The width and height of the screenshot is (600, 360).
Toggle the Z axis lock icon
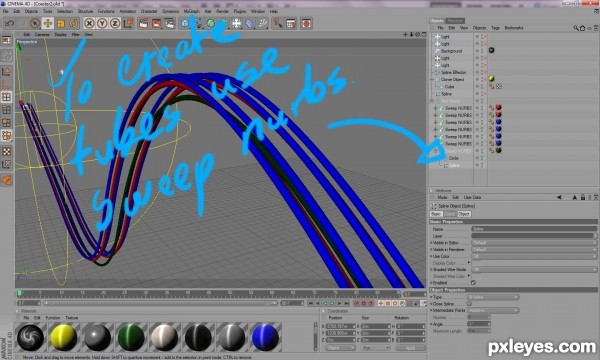coord(115,23)
